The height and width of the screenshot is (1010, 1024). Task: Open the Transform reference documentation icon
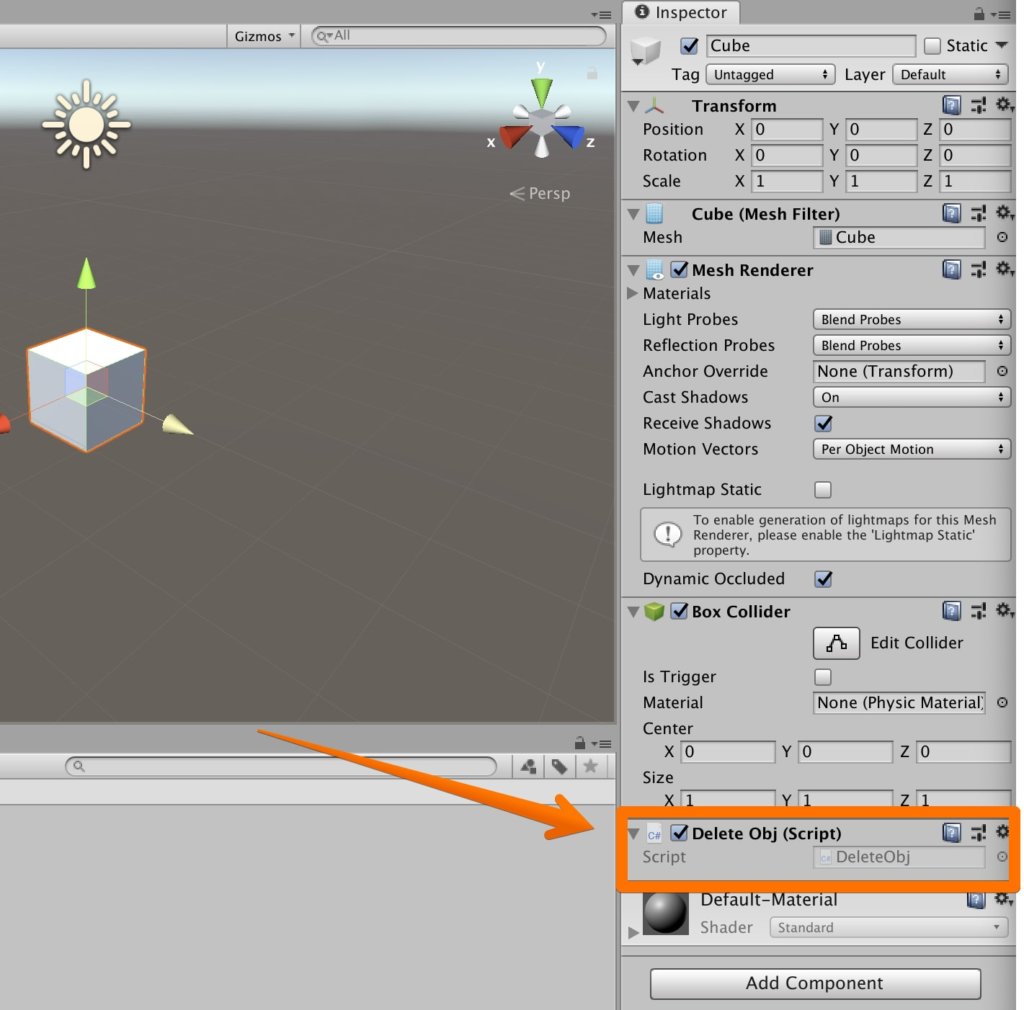(951, 104)
